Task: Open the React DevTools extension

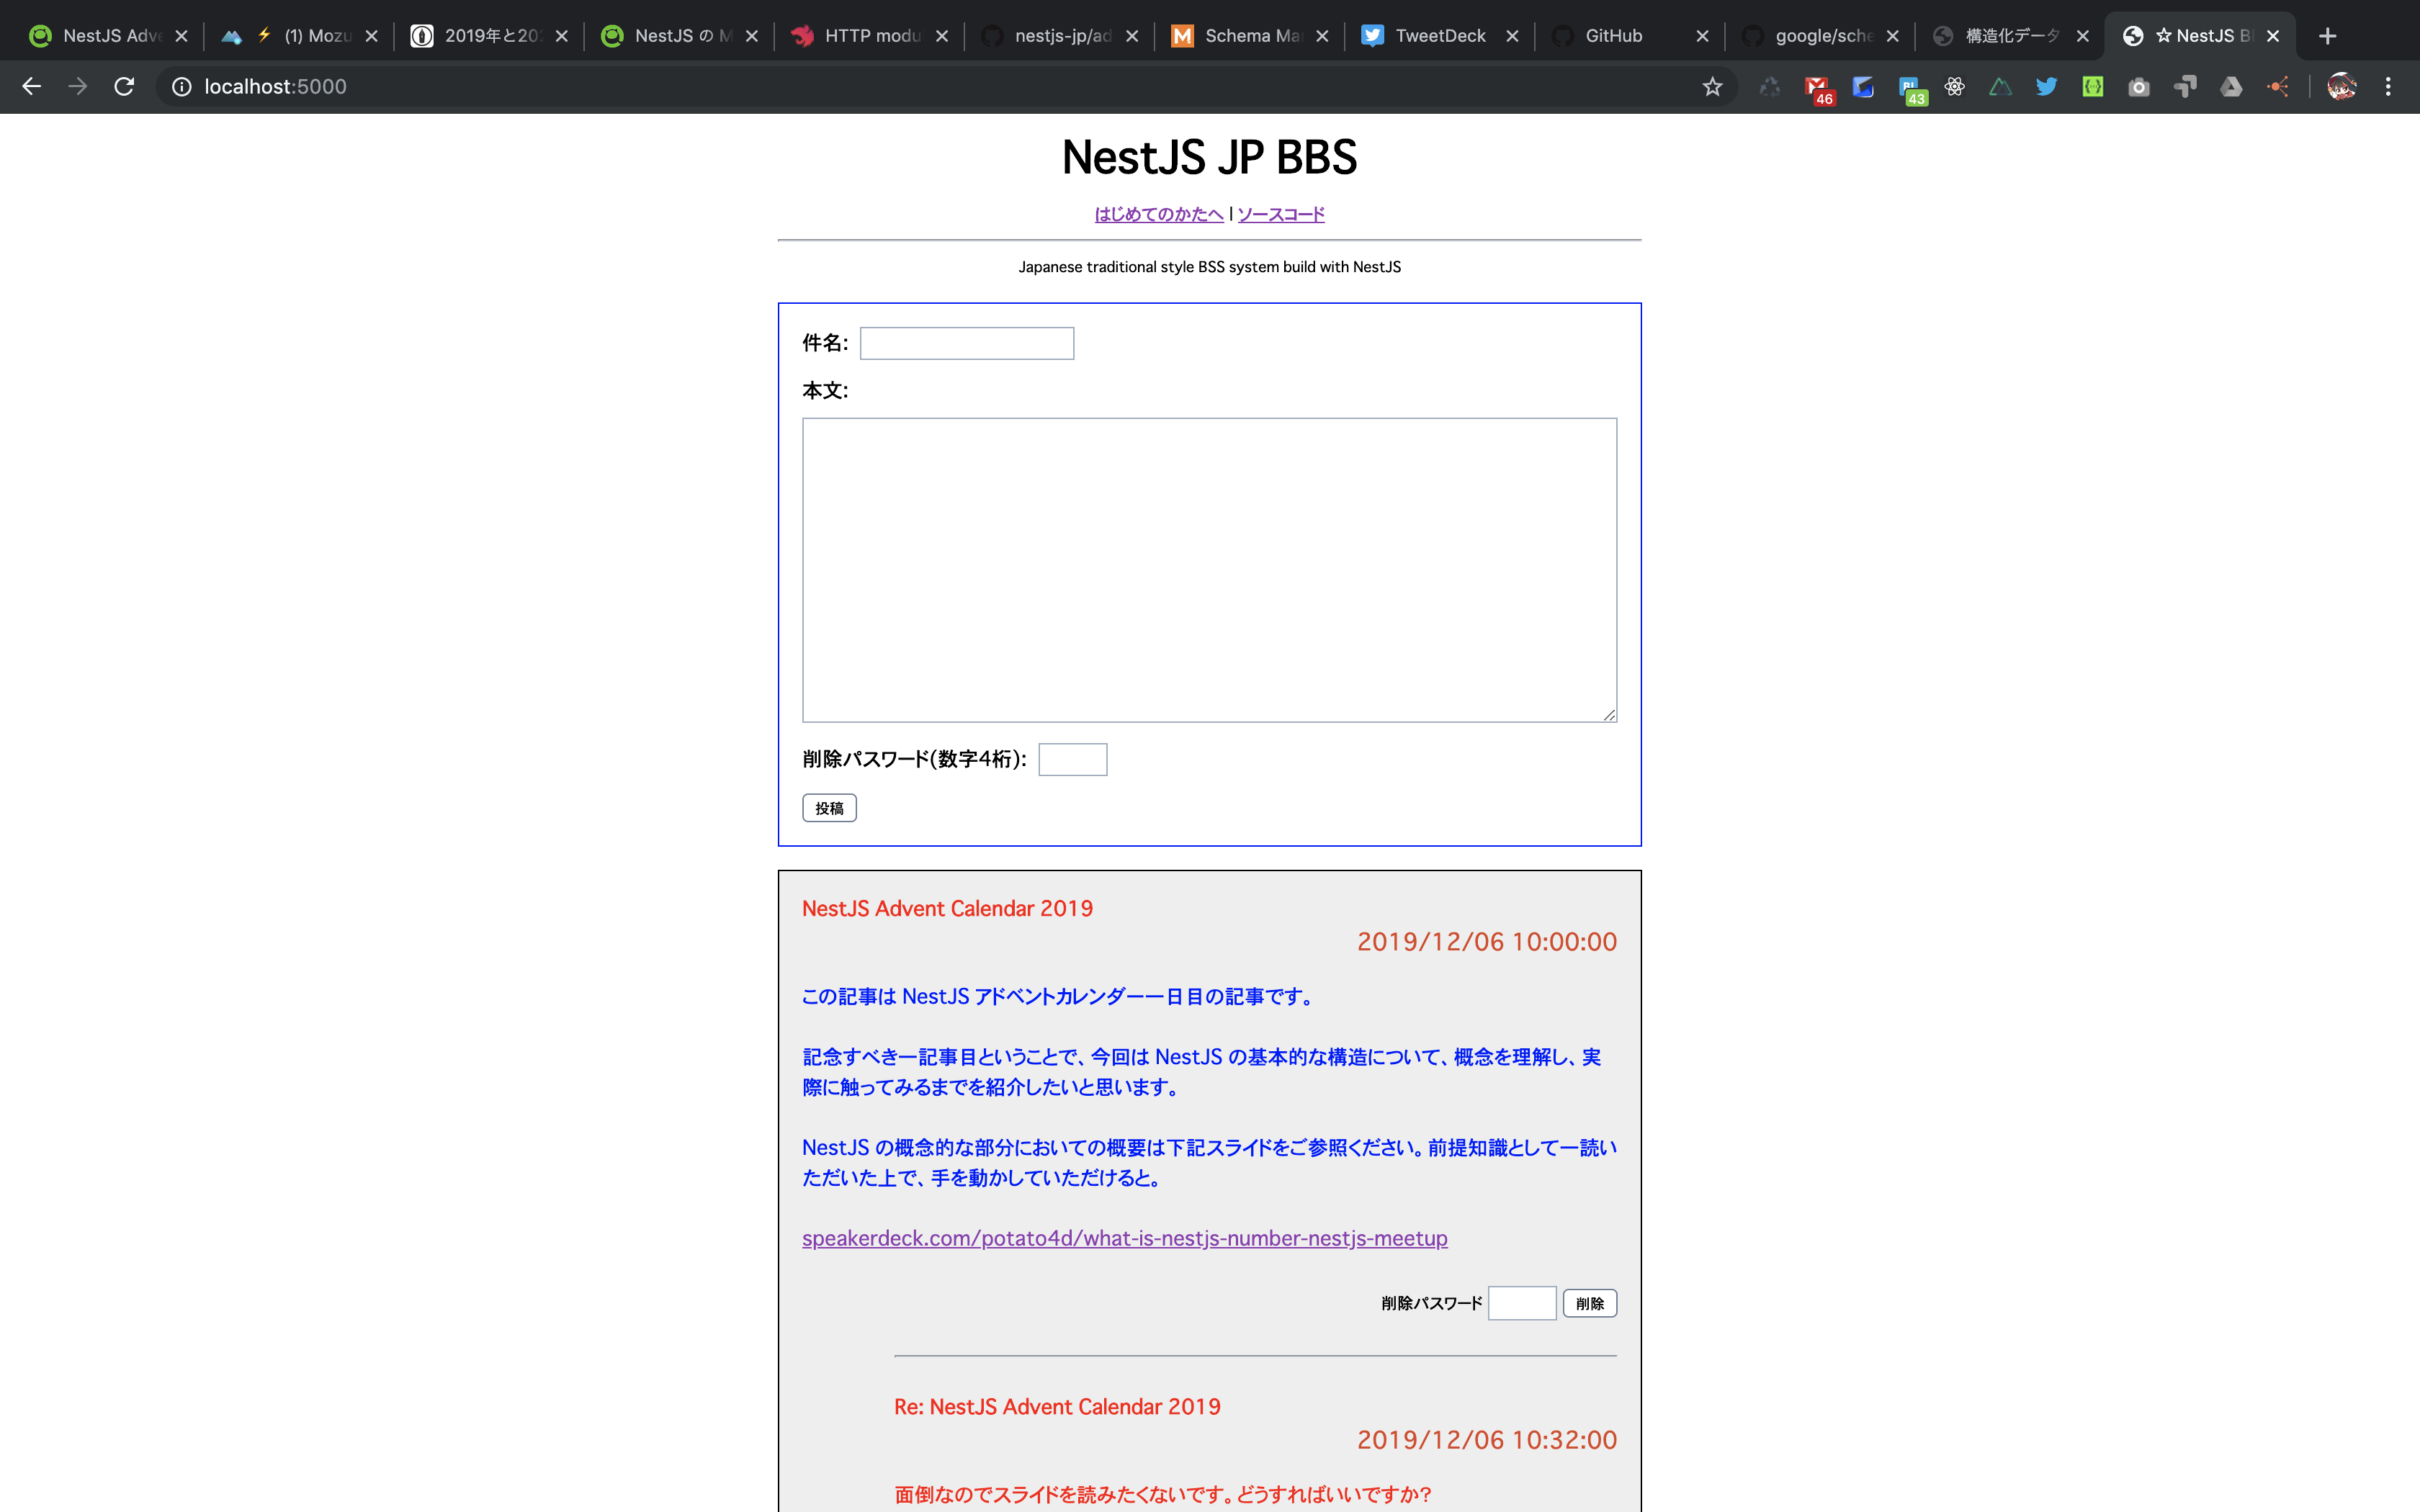Action: point(1955,86)
